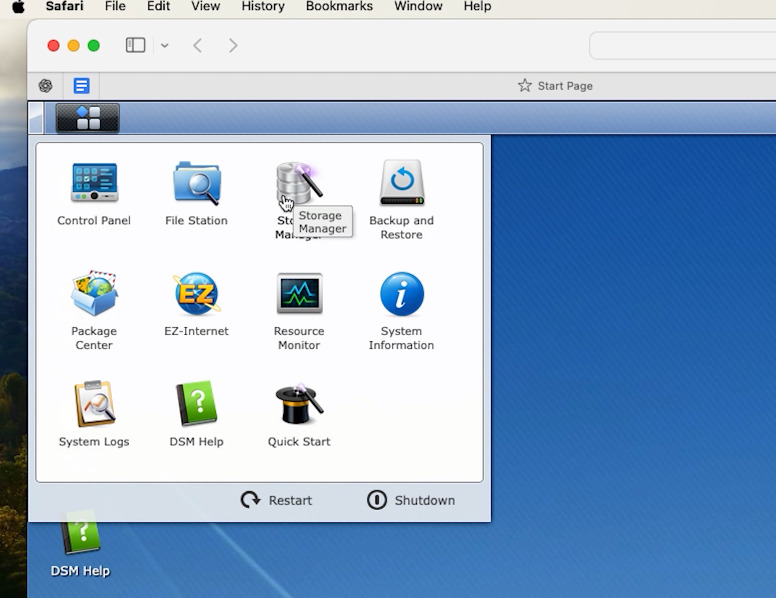Image resolution: width=776 pixels, height=598 pixels.
Task: Launch Package Center
Action: click(x=94, y=310)
